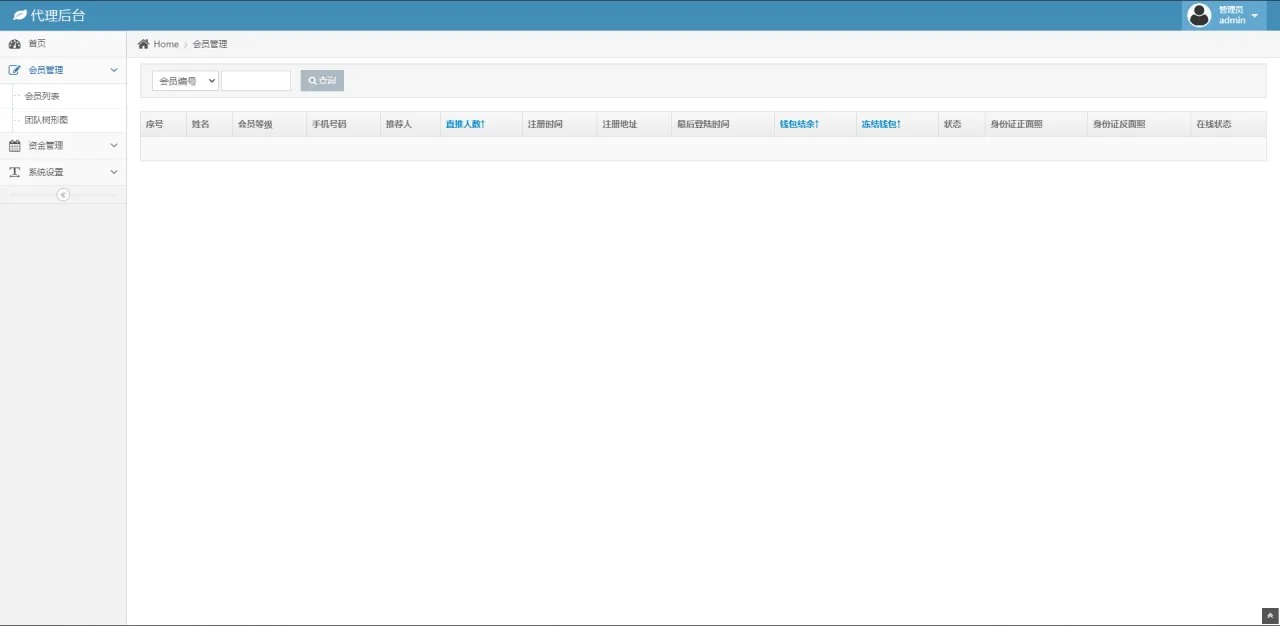Open 会员列表 in the sidebar
The width and height of the screenshot is (1280, 626).
pyautogui.click(x=42, y=96)
